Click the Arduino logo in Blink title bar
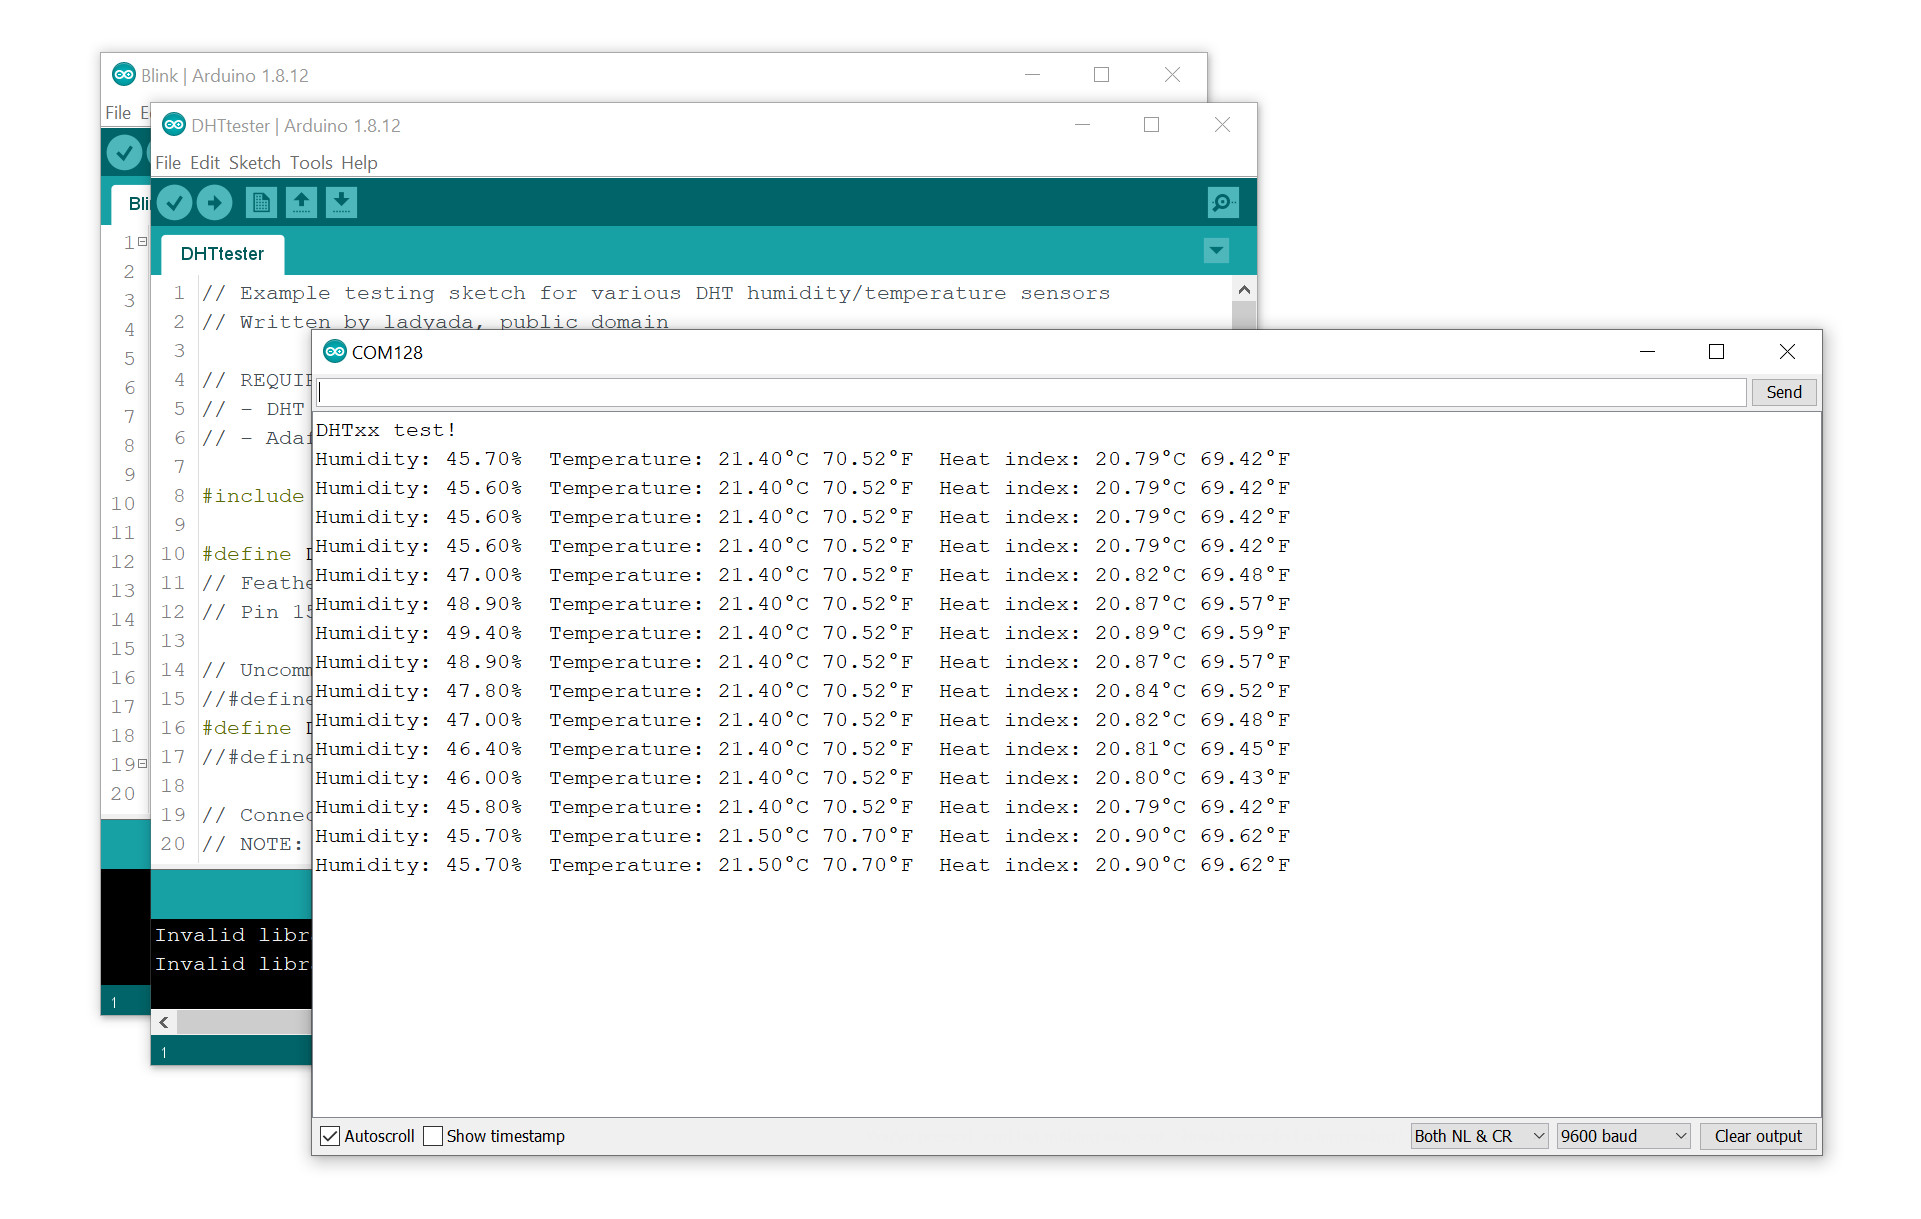The width and height of the screenshot is (1921, 1219). pos(124,75)
